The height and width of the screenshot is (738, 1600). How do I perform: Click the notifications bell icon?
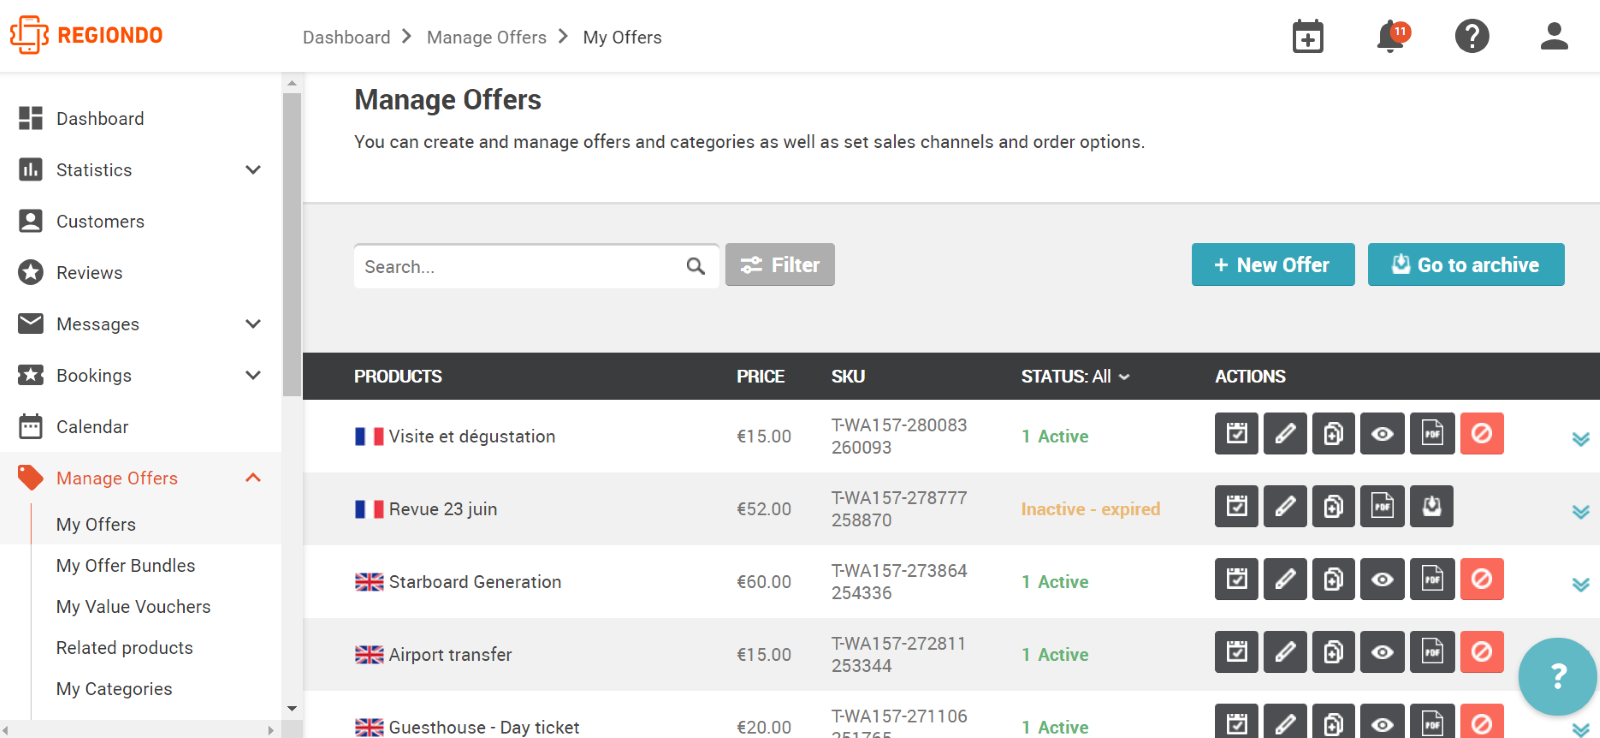1390,37
